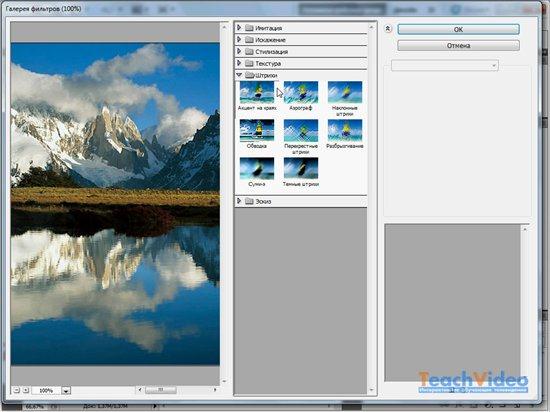Screen dimensions: 550x412
Task: Select the Перекрестные штрихи filter thumbnail
Action: (x=301, y=130)
